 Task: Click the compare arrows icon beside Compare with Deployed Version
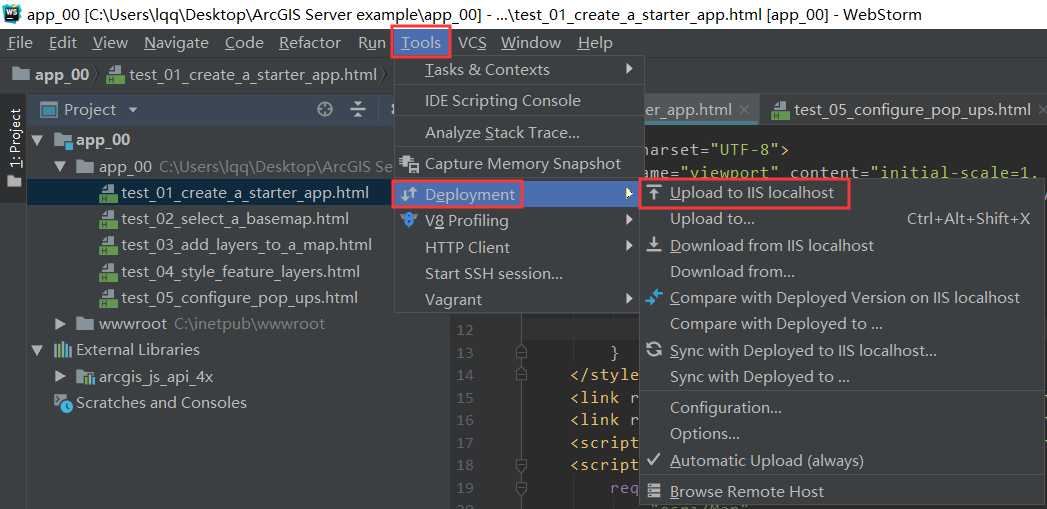point(655,297)
